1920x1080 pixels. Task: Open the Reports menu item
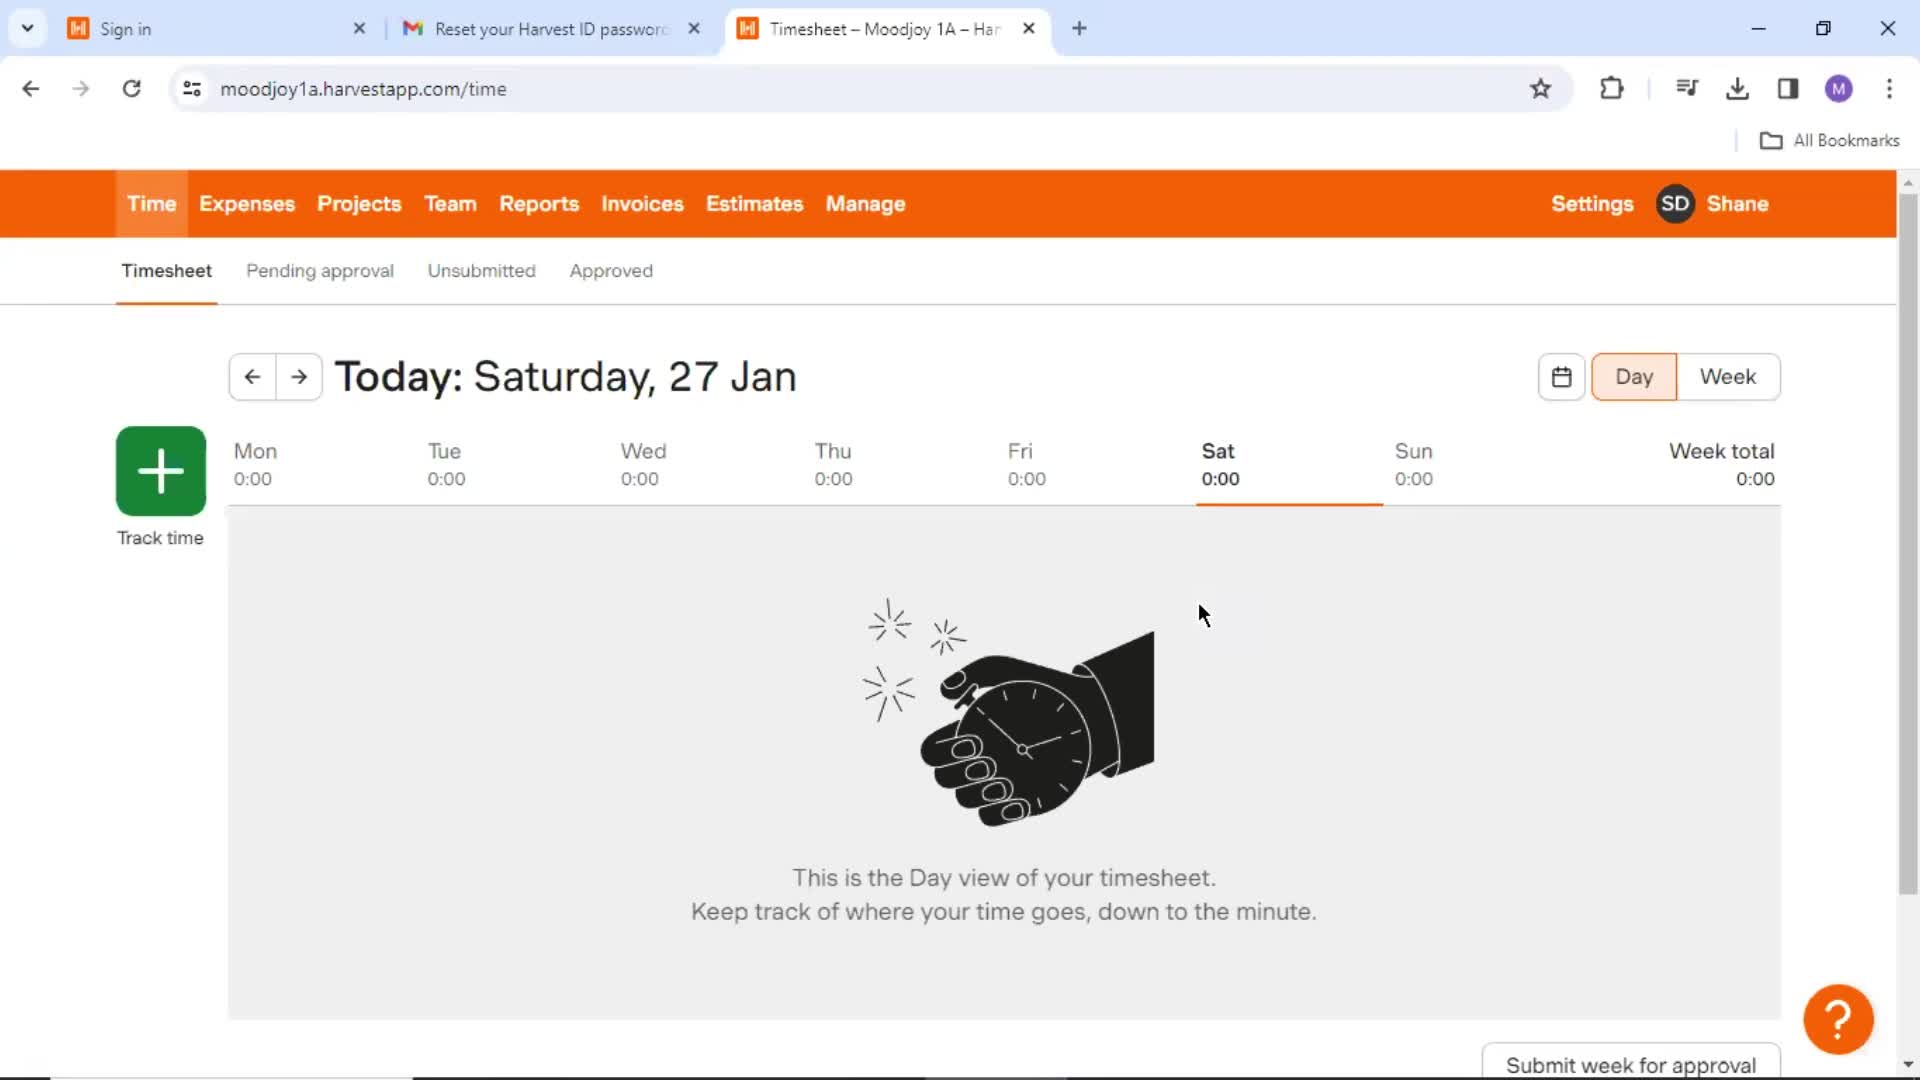click(538, 203)
